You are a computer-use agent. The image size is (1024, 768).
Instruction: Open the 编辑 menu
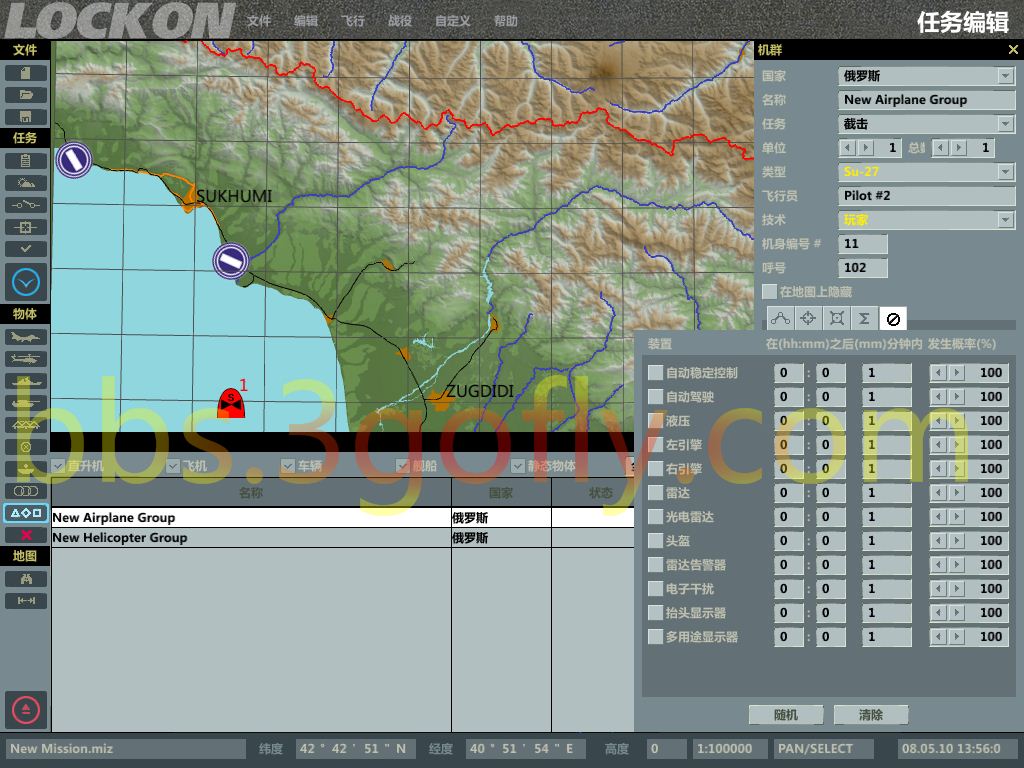point(306,21)
